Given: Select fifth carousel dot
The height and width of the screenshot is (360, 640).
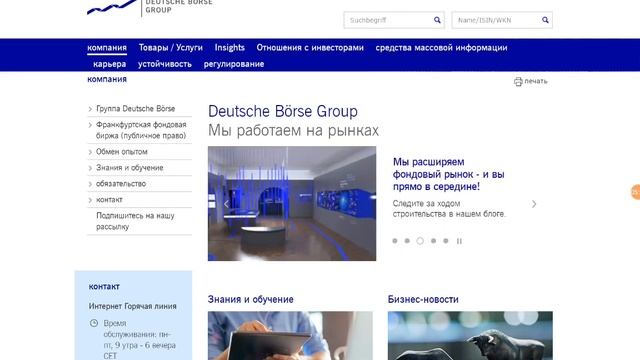Looking at the screenshot, I should click(x=446, y=241).
